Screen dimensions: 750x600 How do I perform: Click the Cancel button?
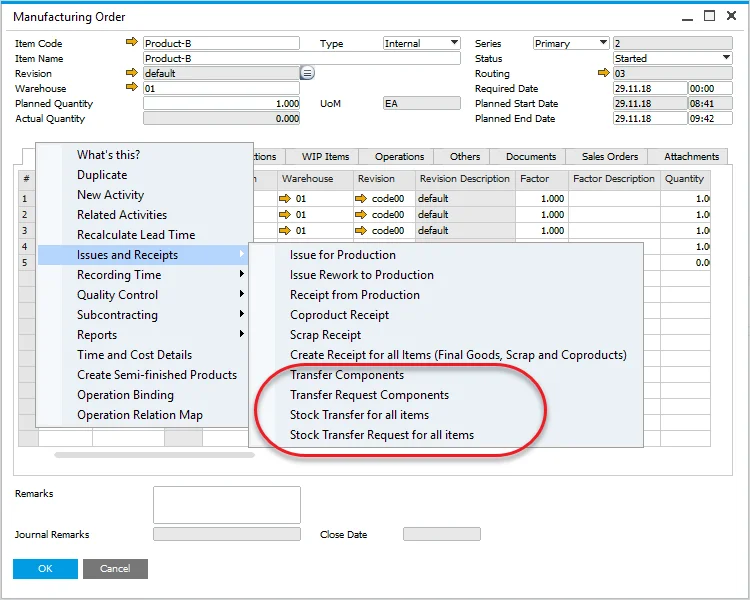pyautogui.click(x=115, y=568)
